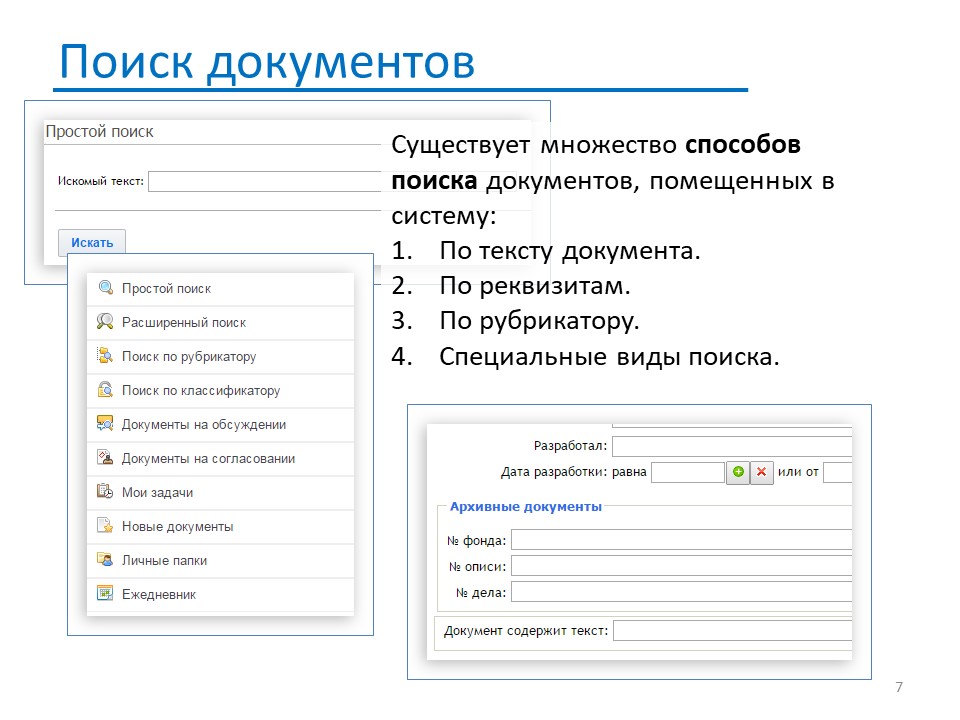Choose Поиск по классификатору menu item
The image size is (960, 720).
point(220,391)
